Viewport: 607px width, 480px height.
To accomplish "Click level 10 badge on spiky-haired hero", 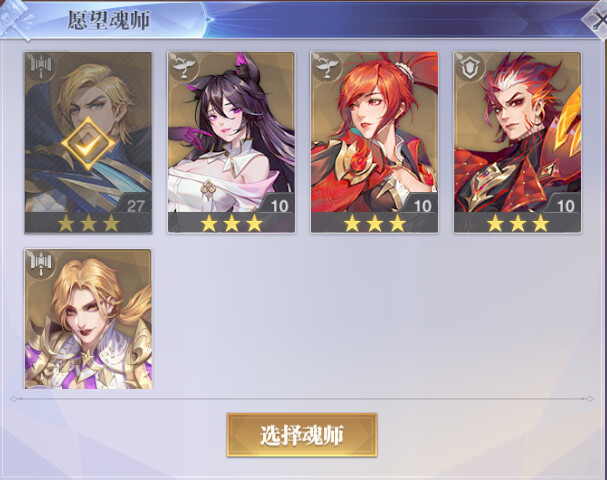I will 566,206.
